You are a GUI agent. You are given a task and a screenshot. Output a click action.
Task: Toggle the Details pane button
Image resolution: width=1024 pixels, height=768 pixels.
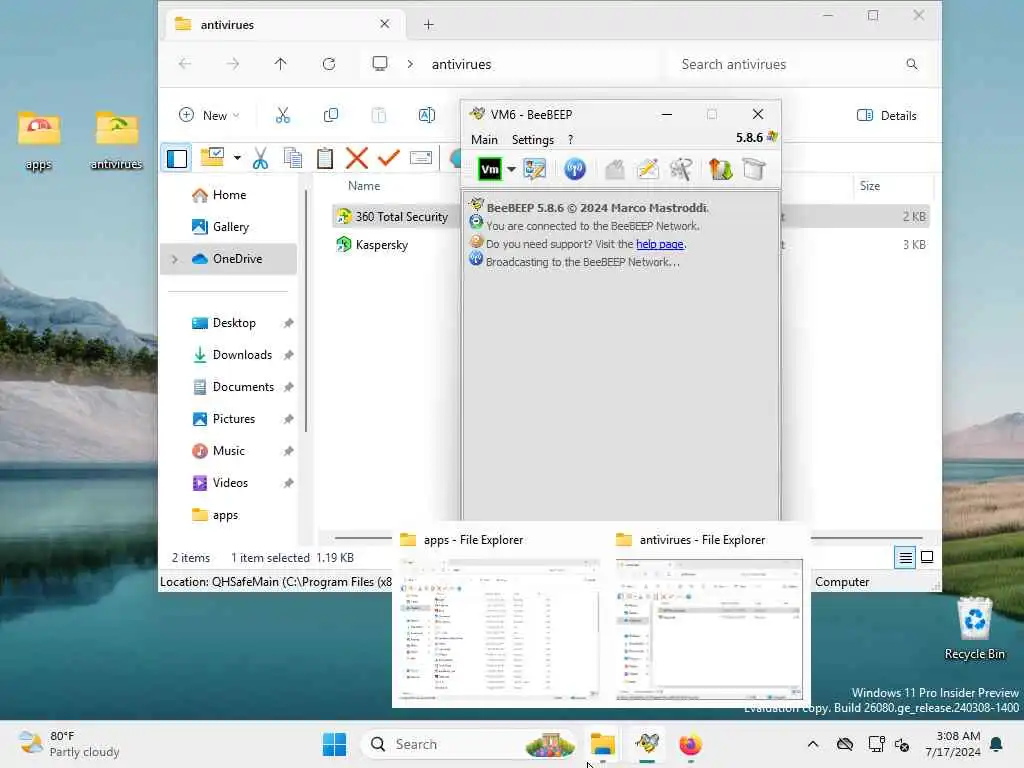tap(886, 116)
